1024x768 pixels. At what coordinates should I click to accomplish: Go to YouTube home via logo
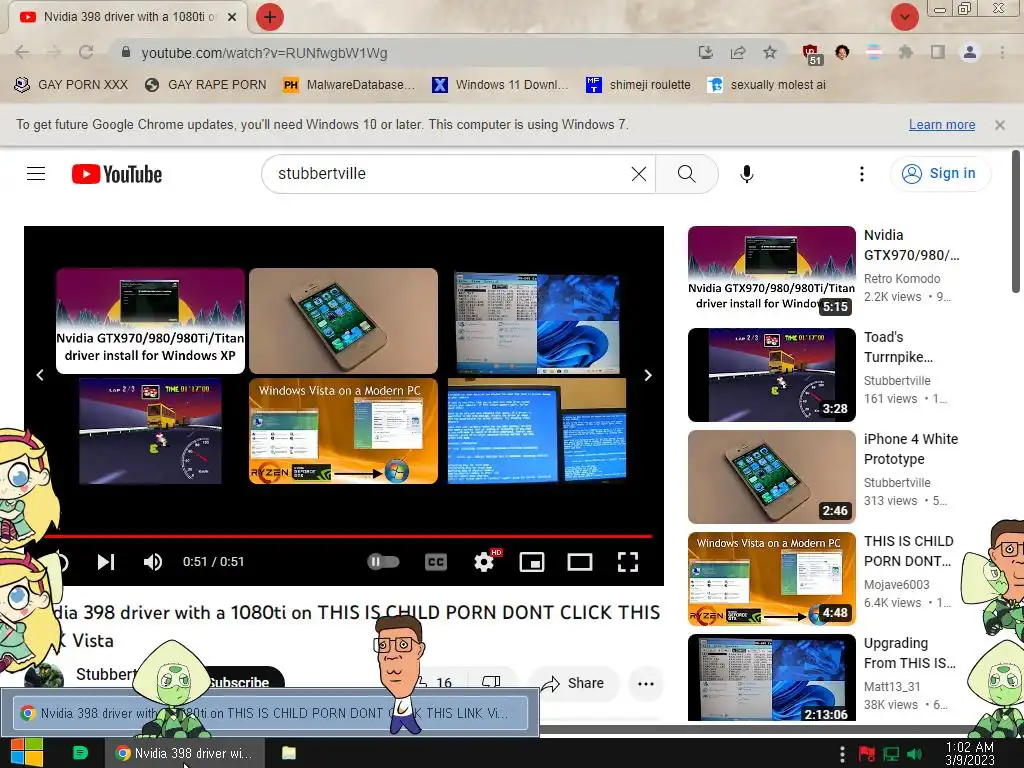click(x=117, y=174)
